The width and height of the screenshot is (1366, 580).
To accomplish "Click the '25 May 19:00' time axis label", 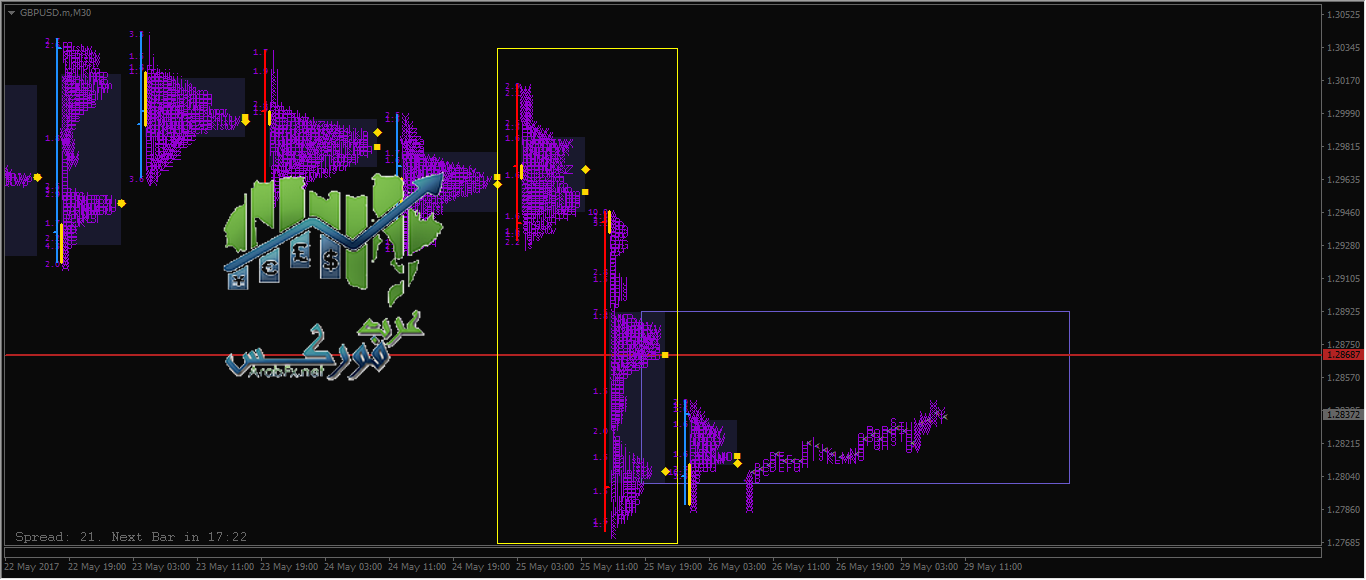I will pyautogui.click(x=673, y=567).
